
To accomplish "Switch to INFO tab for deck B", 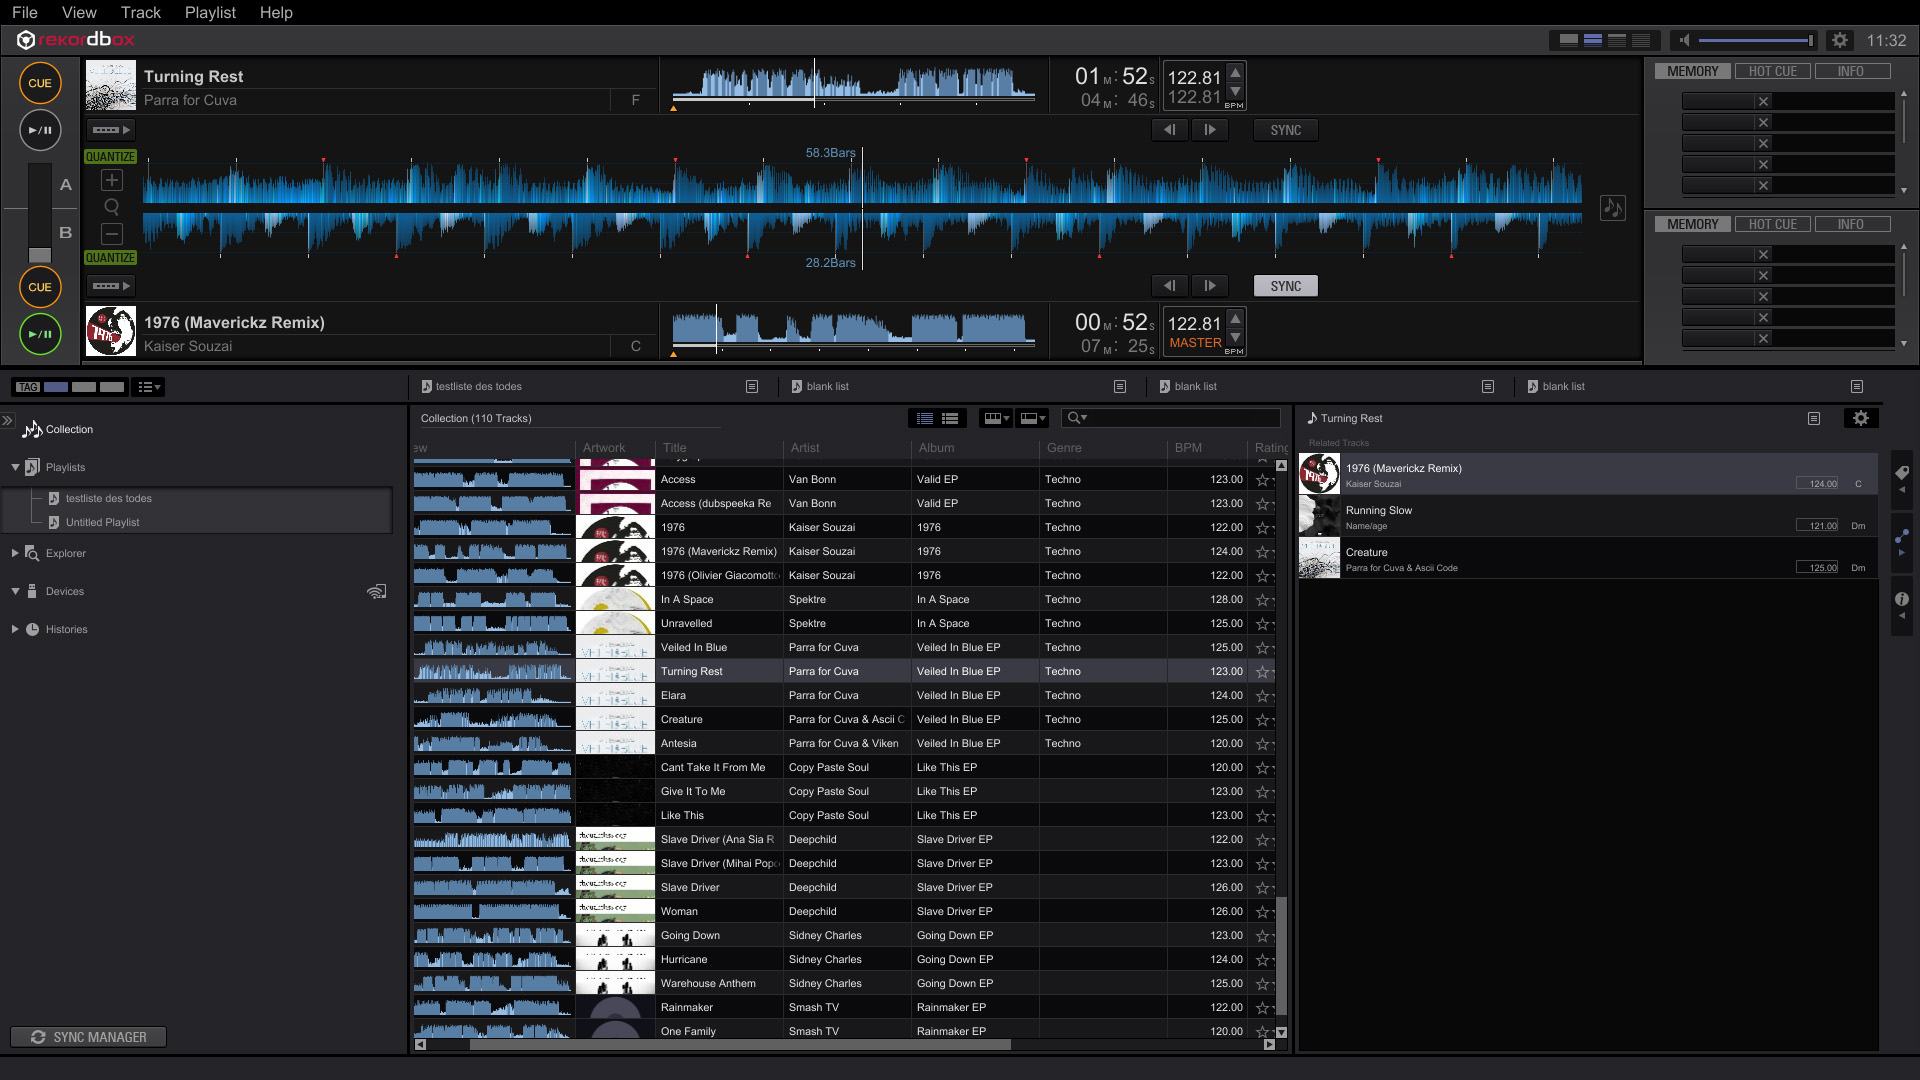I will click(1850, 225).
